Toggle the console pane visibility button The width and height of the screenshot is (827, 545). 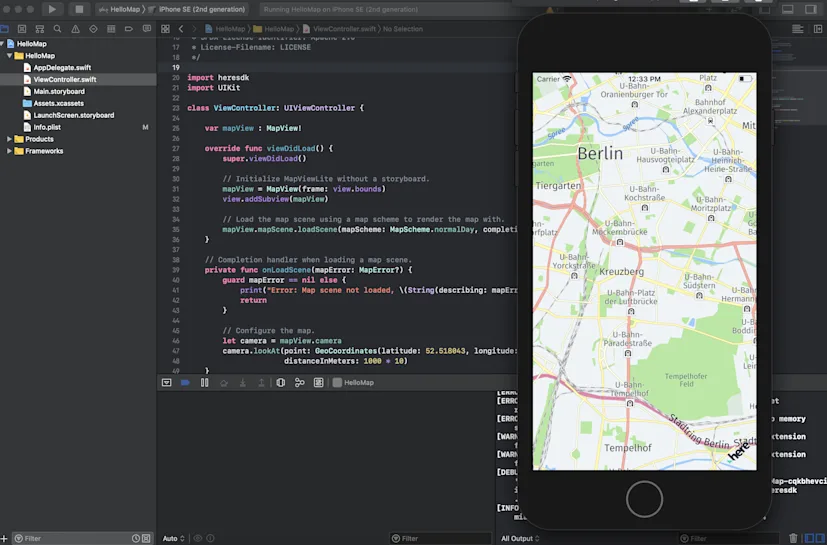[819, 538]
